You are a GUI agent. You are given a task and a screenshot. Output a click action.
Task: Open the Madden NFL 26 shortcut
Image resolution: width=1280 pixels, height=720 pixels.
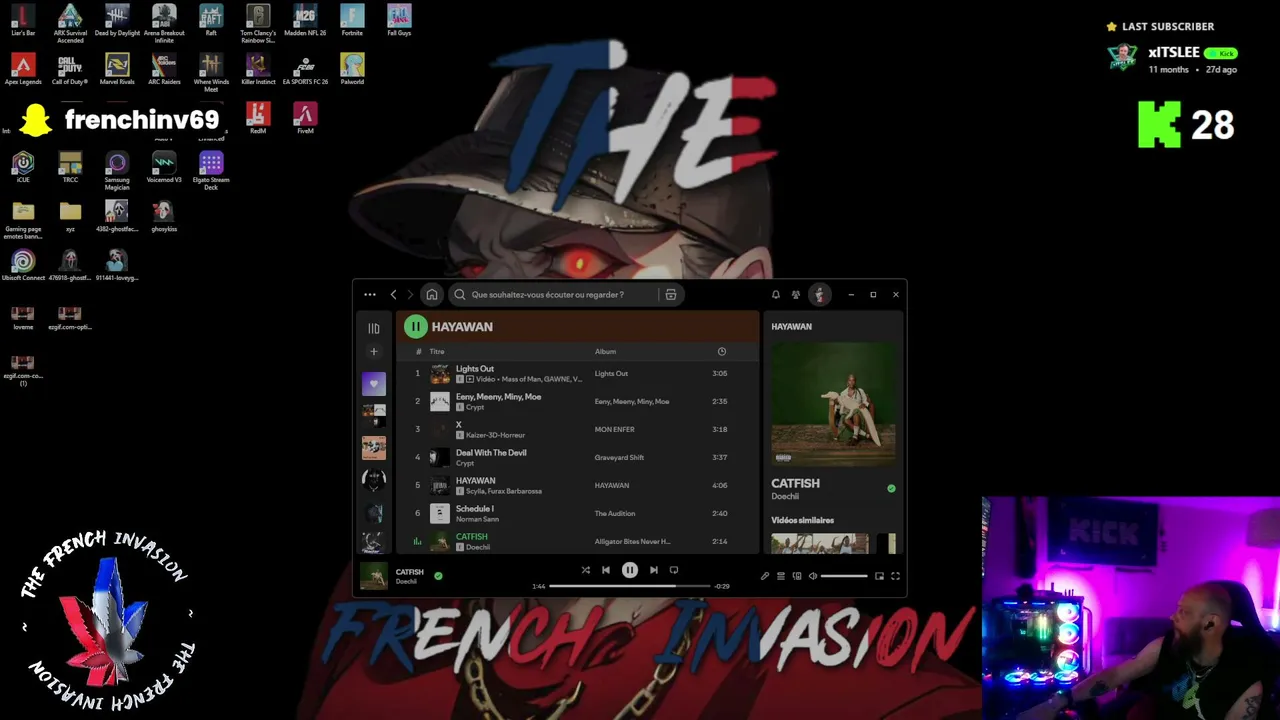pos(305,21)
